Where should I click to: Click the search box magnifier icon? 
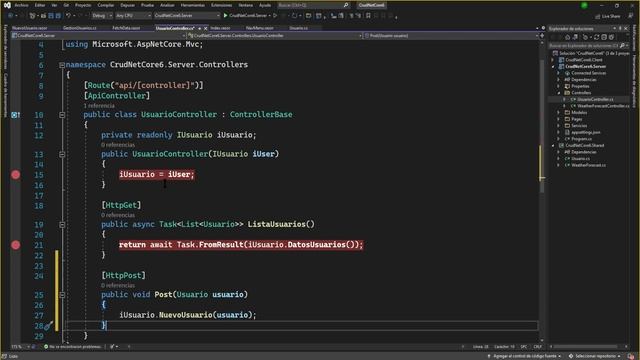pos(346,5)
